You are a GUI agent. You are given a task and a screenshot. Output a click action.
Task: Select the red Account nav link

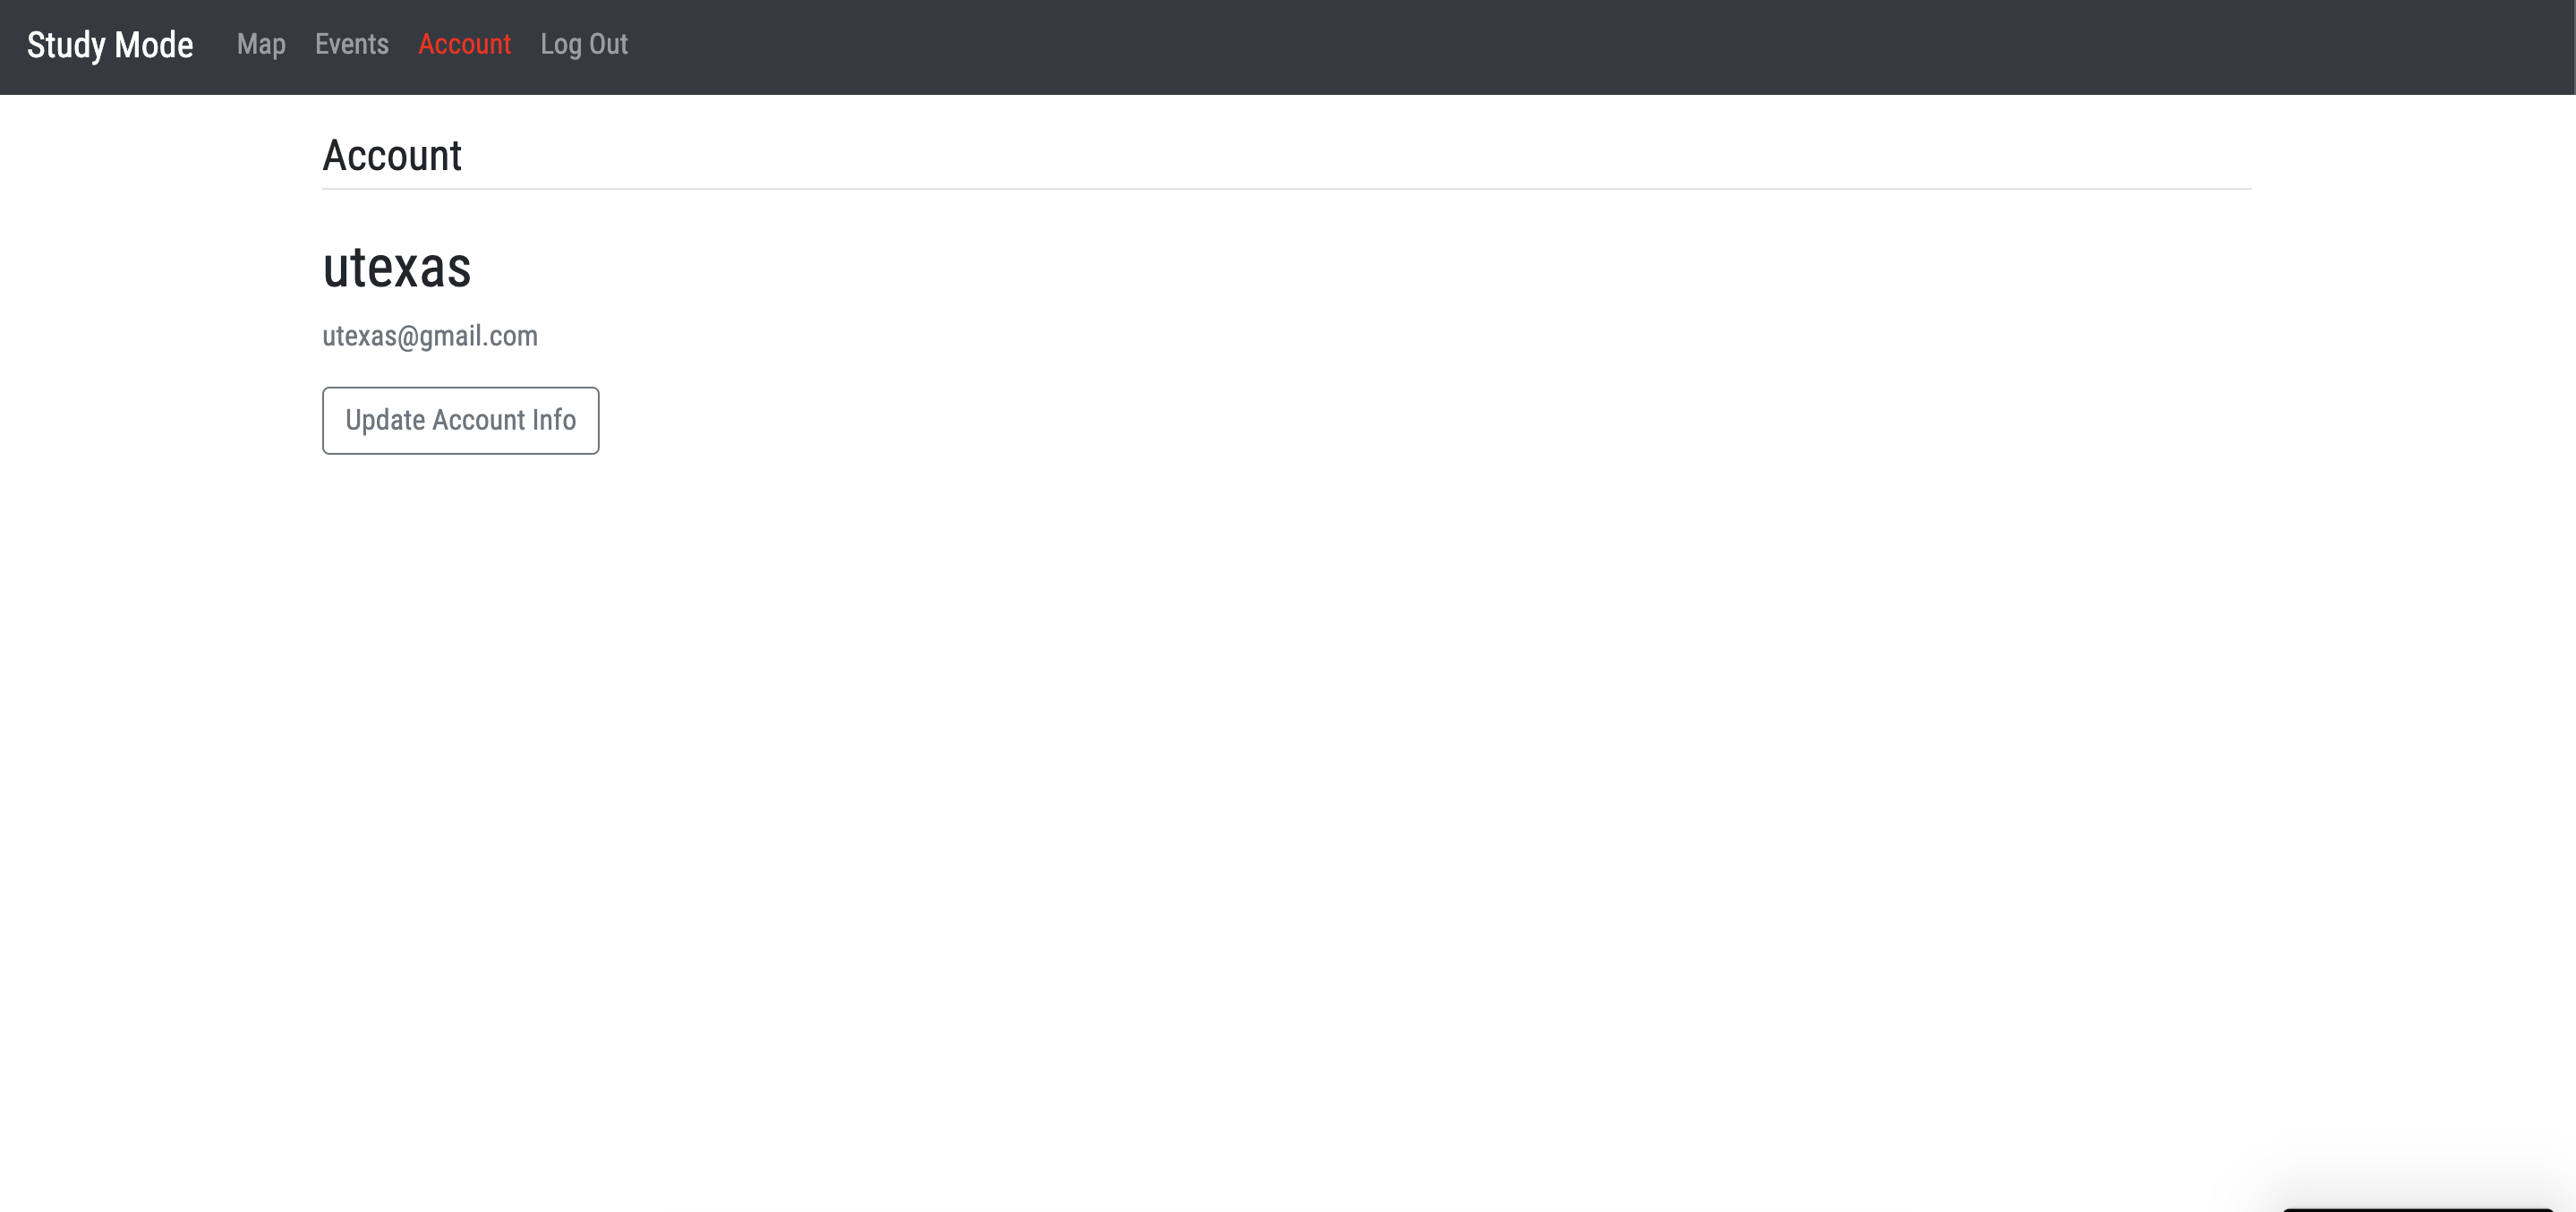click(x=464, y=44)
